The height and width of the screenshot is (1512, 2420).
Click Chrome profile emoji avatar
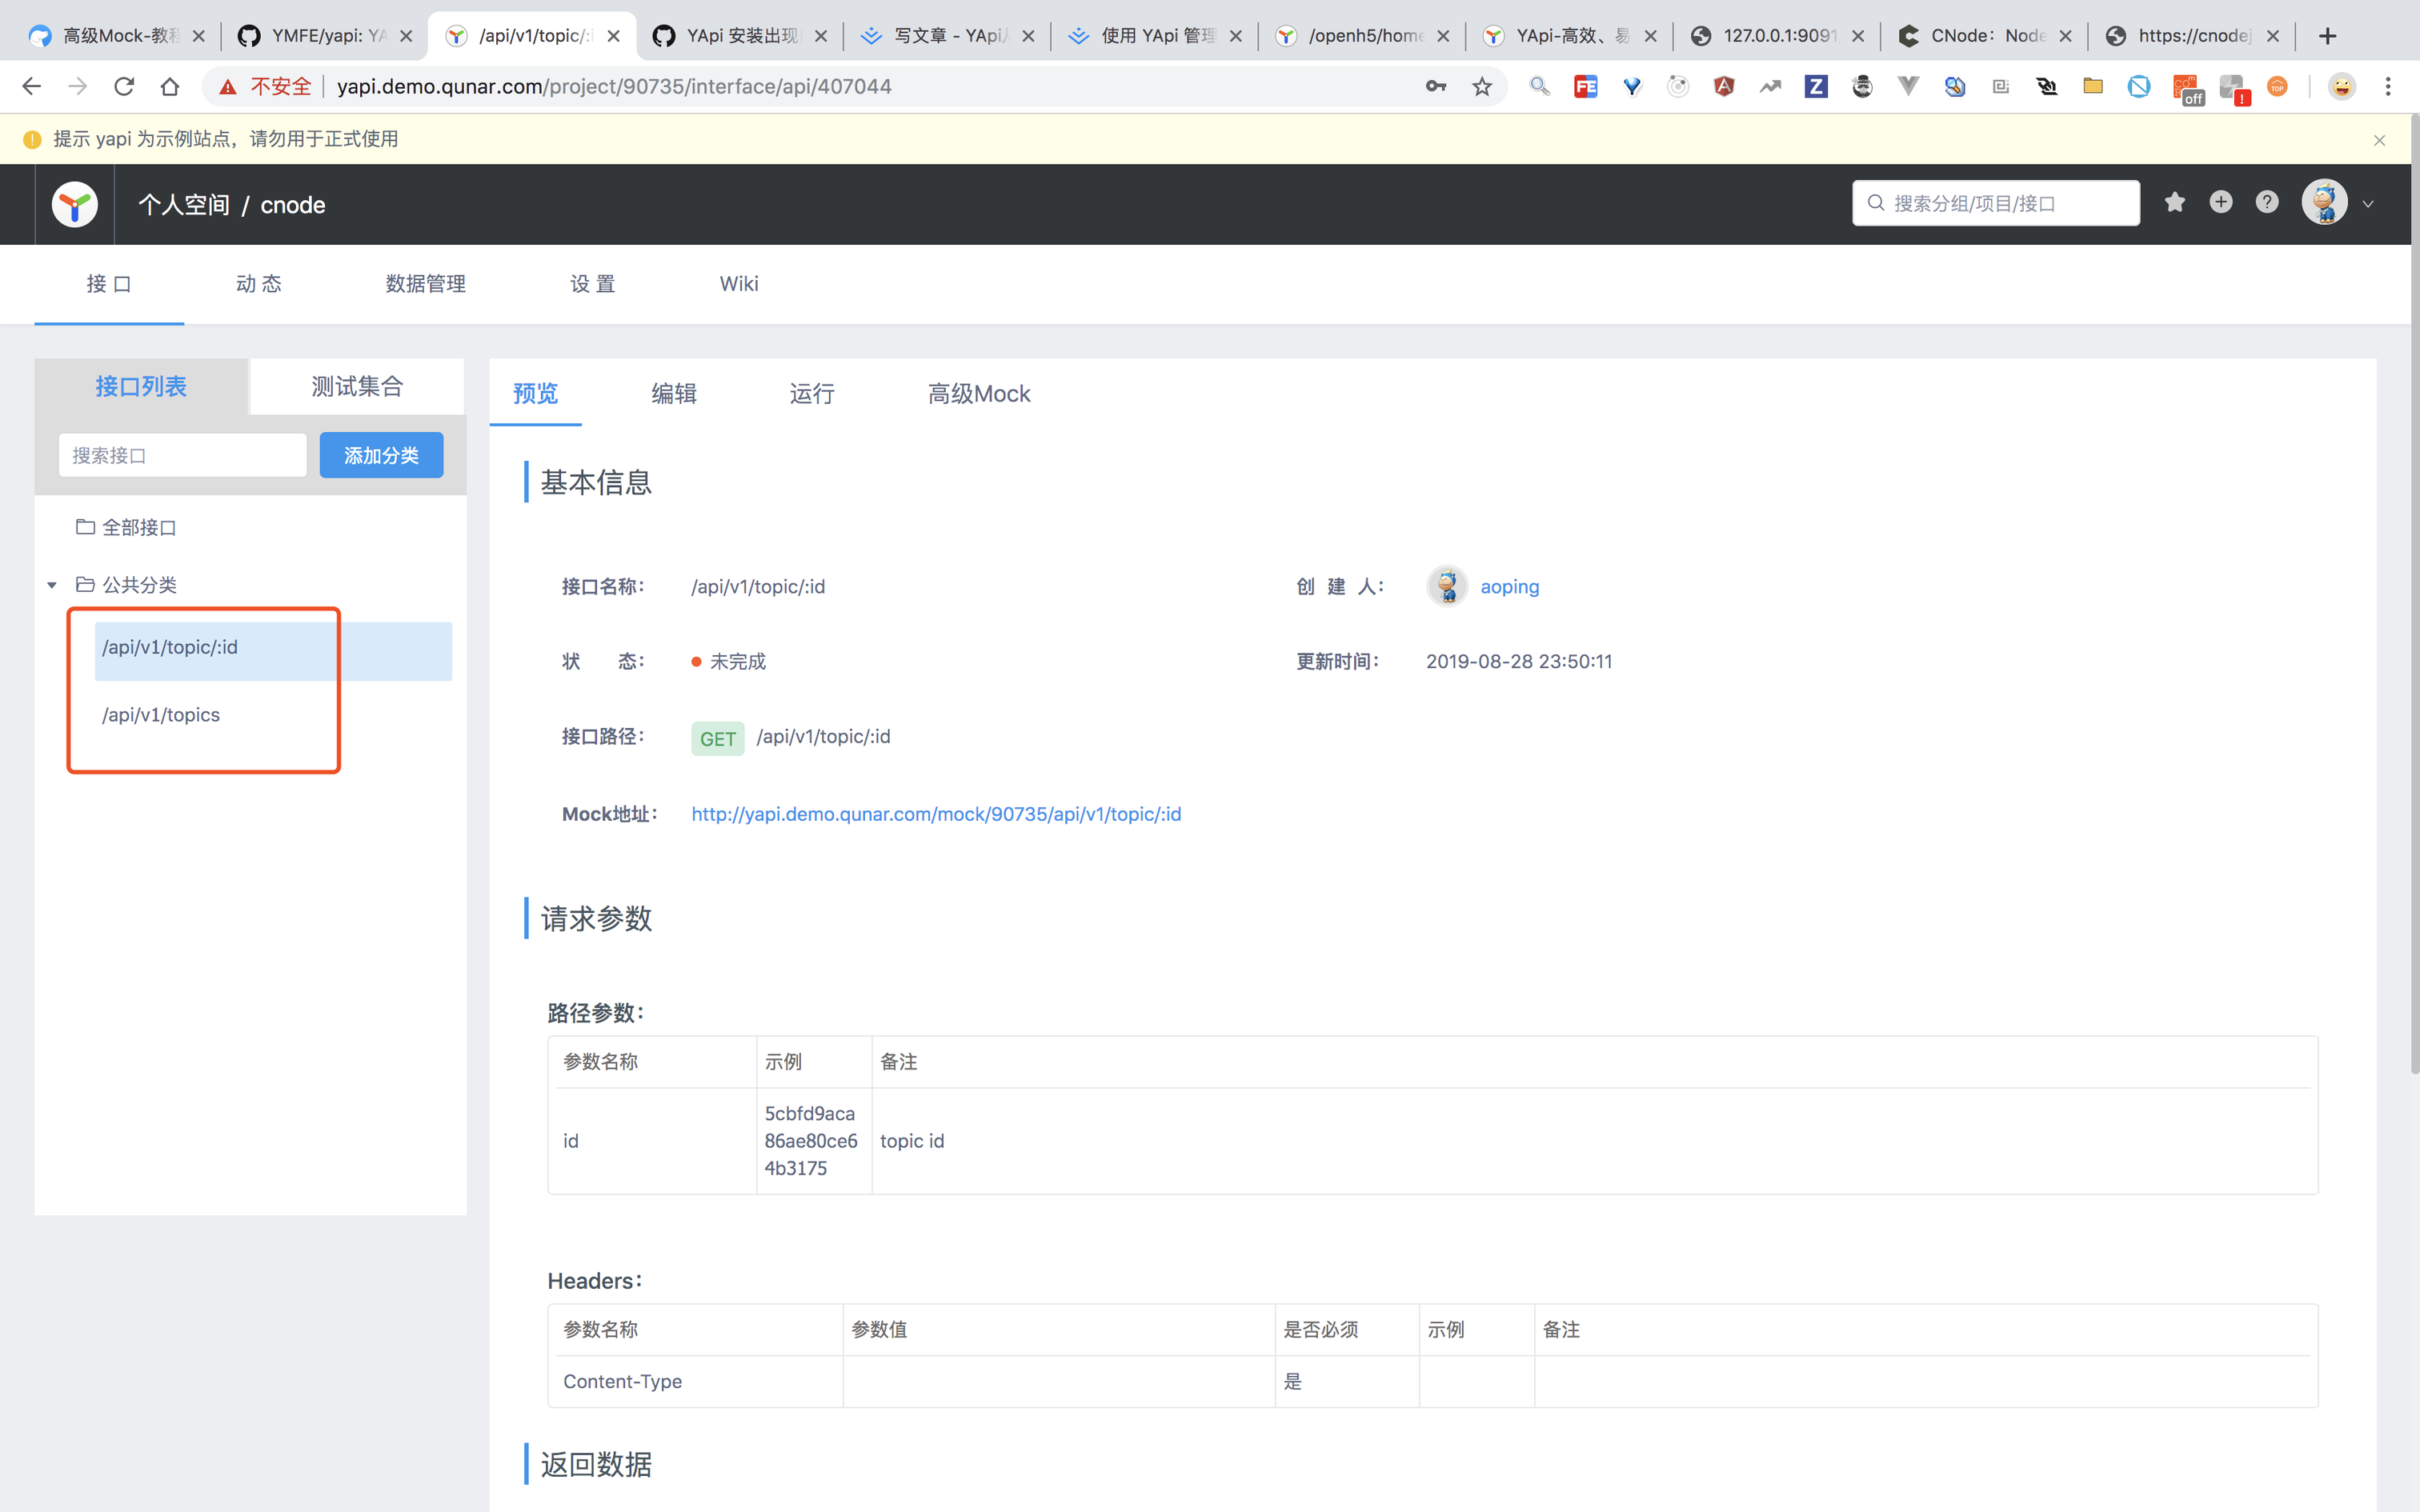point(2342,86)
